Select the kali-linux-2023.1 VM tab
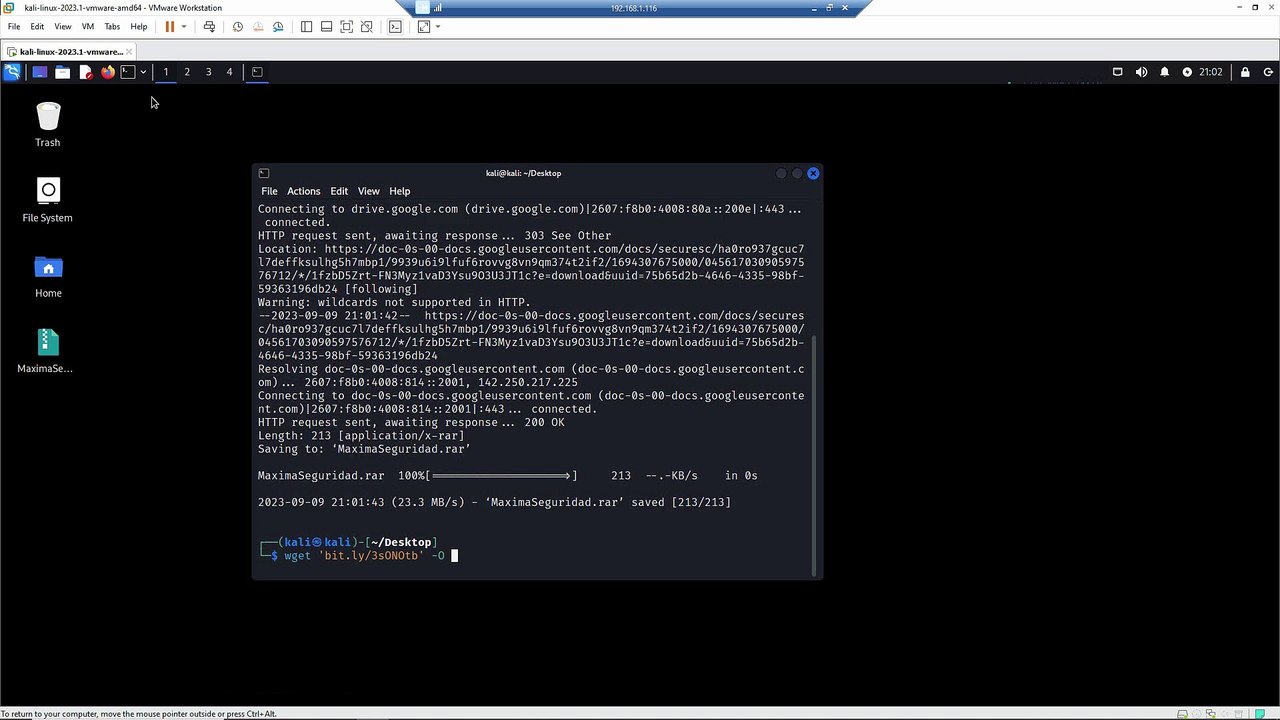This screenshot has height=720, width=1280. click(x=71, y=51)
